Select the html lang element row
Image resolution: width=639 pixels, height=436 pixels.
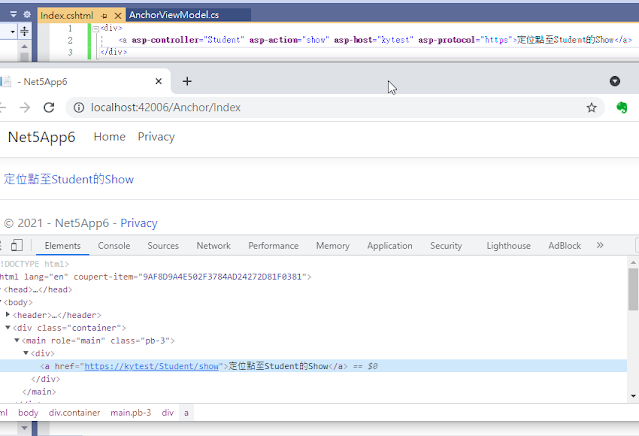click(313, 277)
